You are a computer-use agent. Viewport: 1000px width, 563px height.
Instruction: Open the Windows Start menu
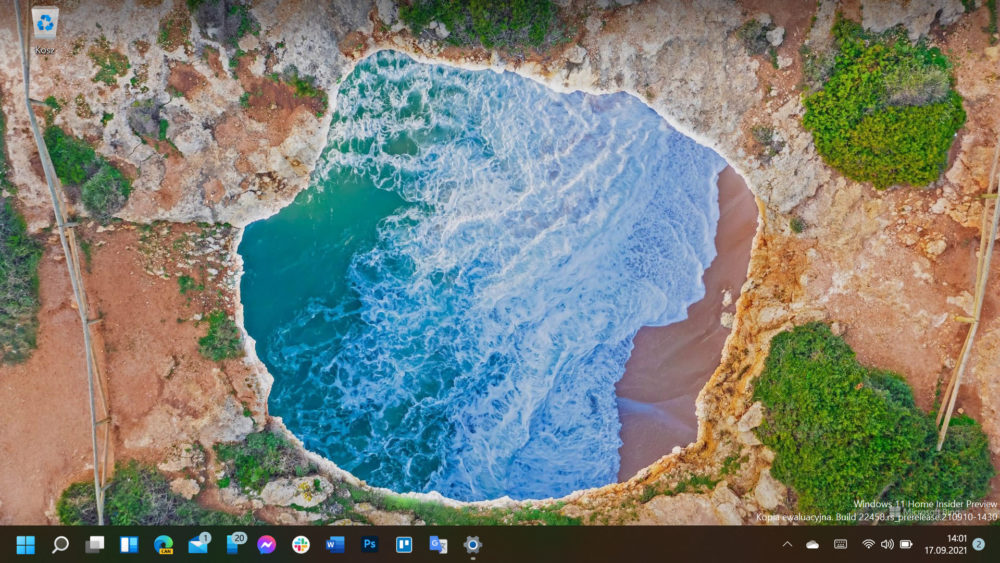click(26, 545)
